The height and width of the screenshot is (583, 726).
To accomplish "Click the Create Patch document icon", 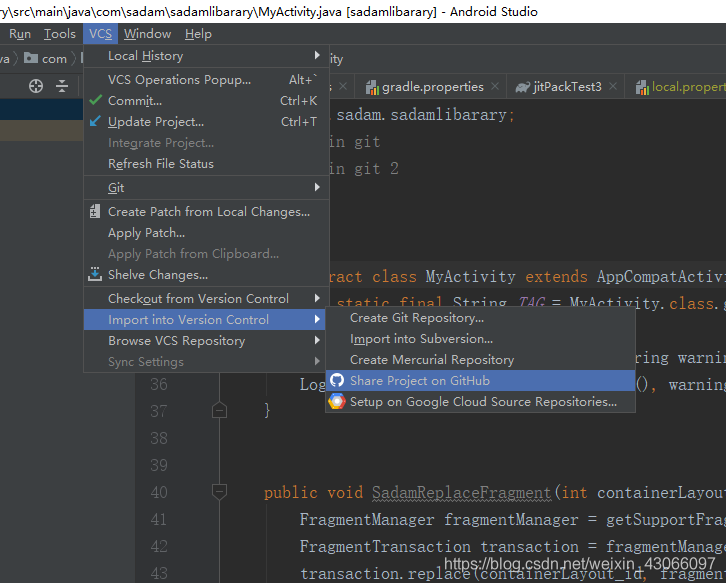I will [x=95, y=211].
